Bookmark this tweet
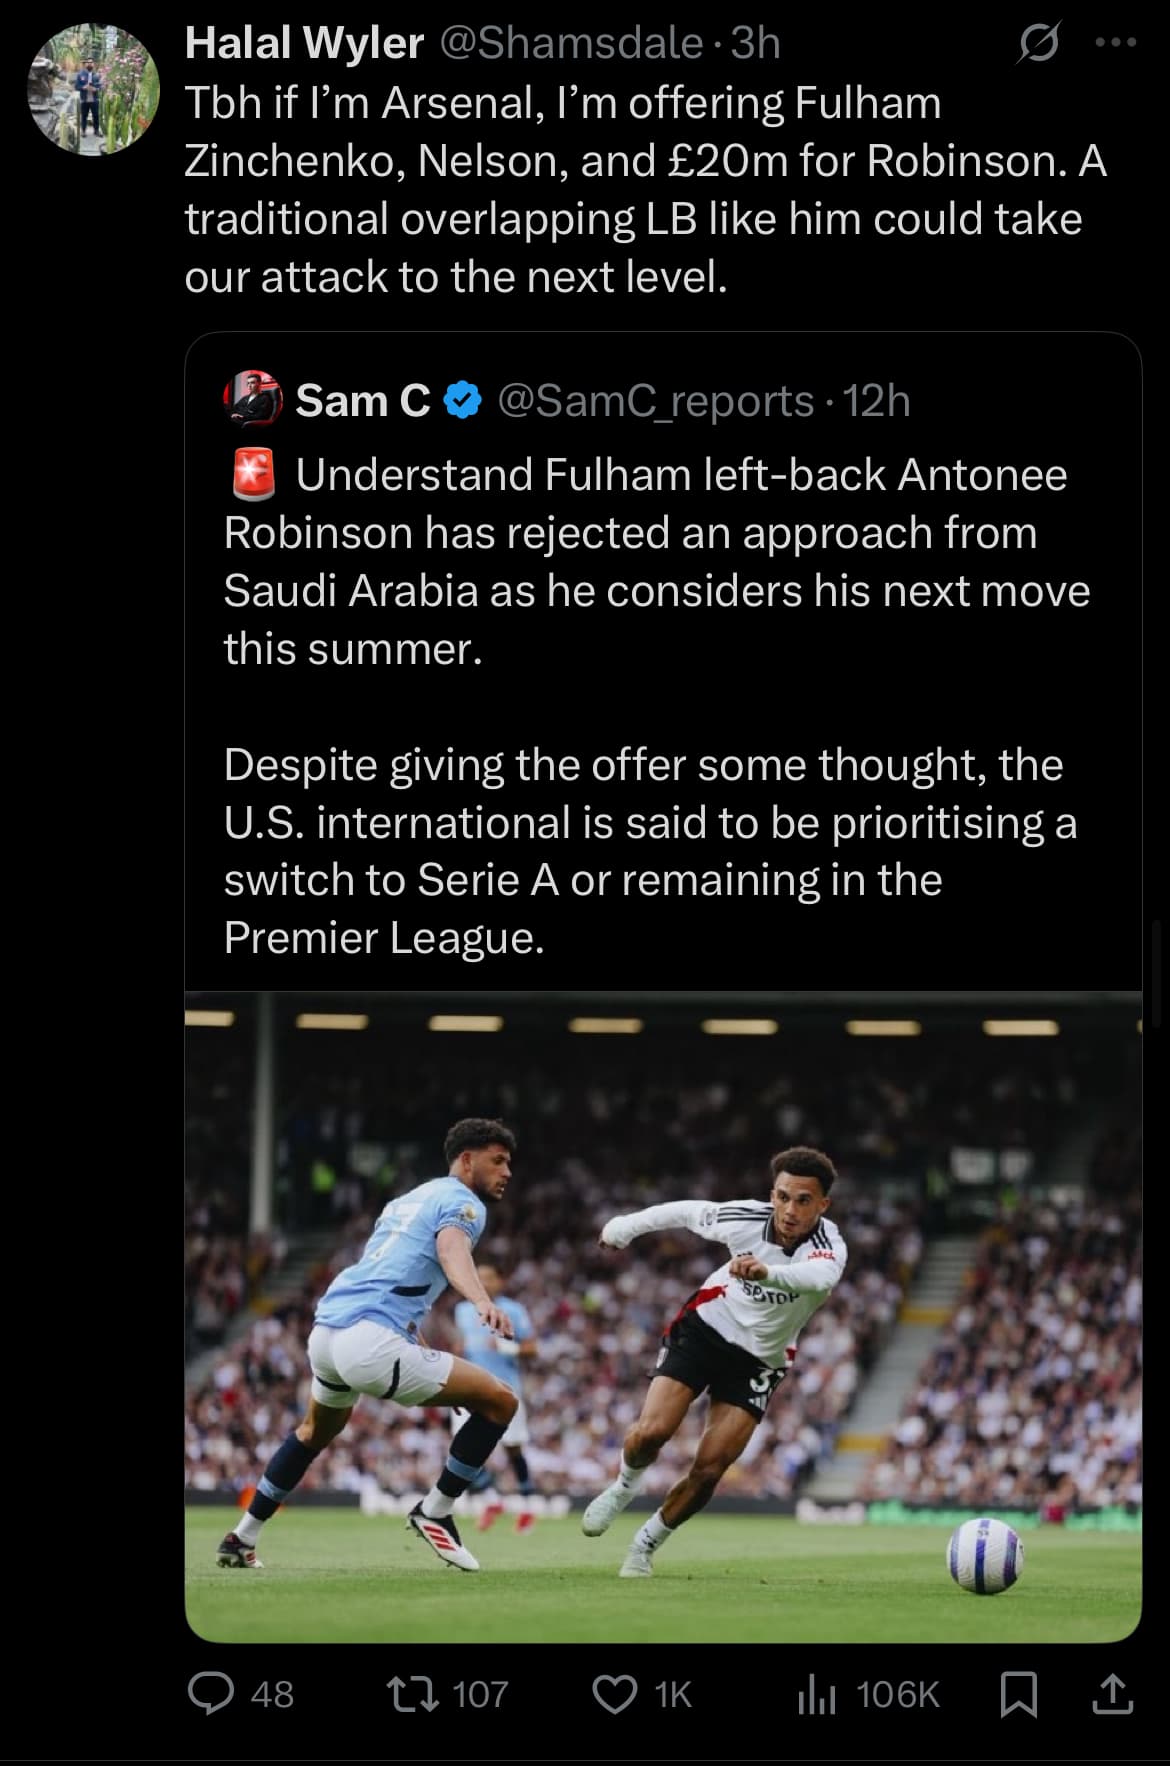The image size is (1170, 1766). pyautogui.click(x=1018, y=1694)
